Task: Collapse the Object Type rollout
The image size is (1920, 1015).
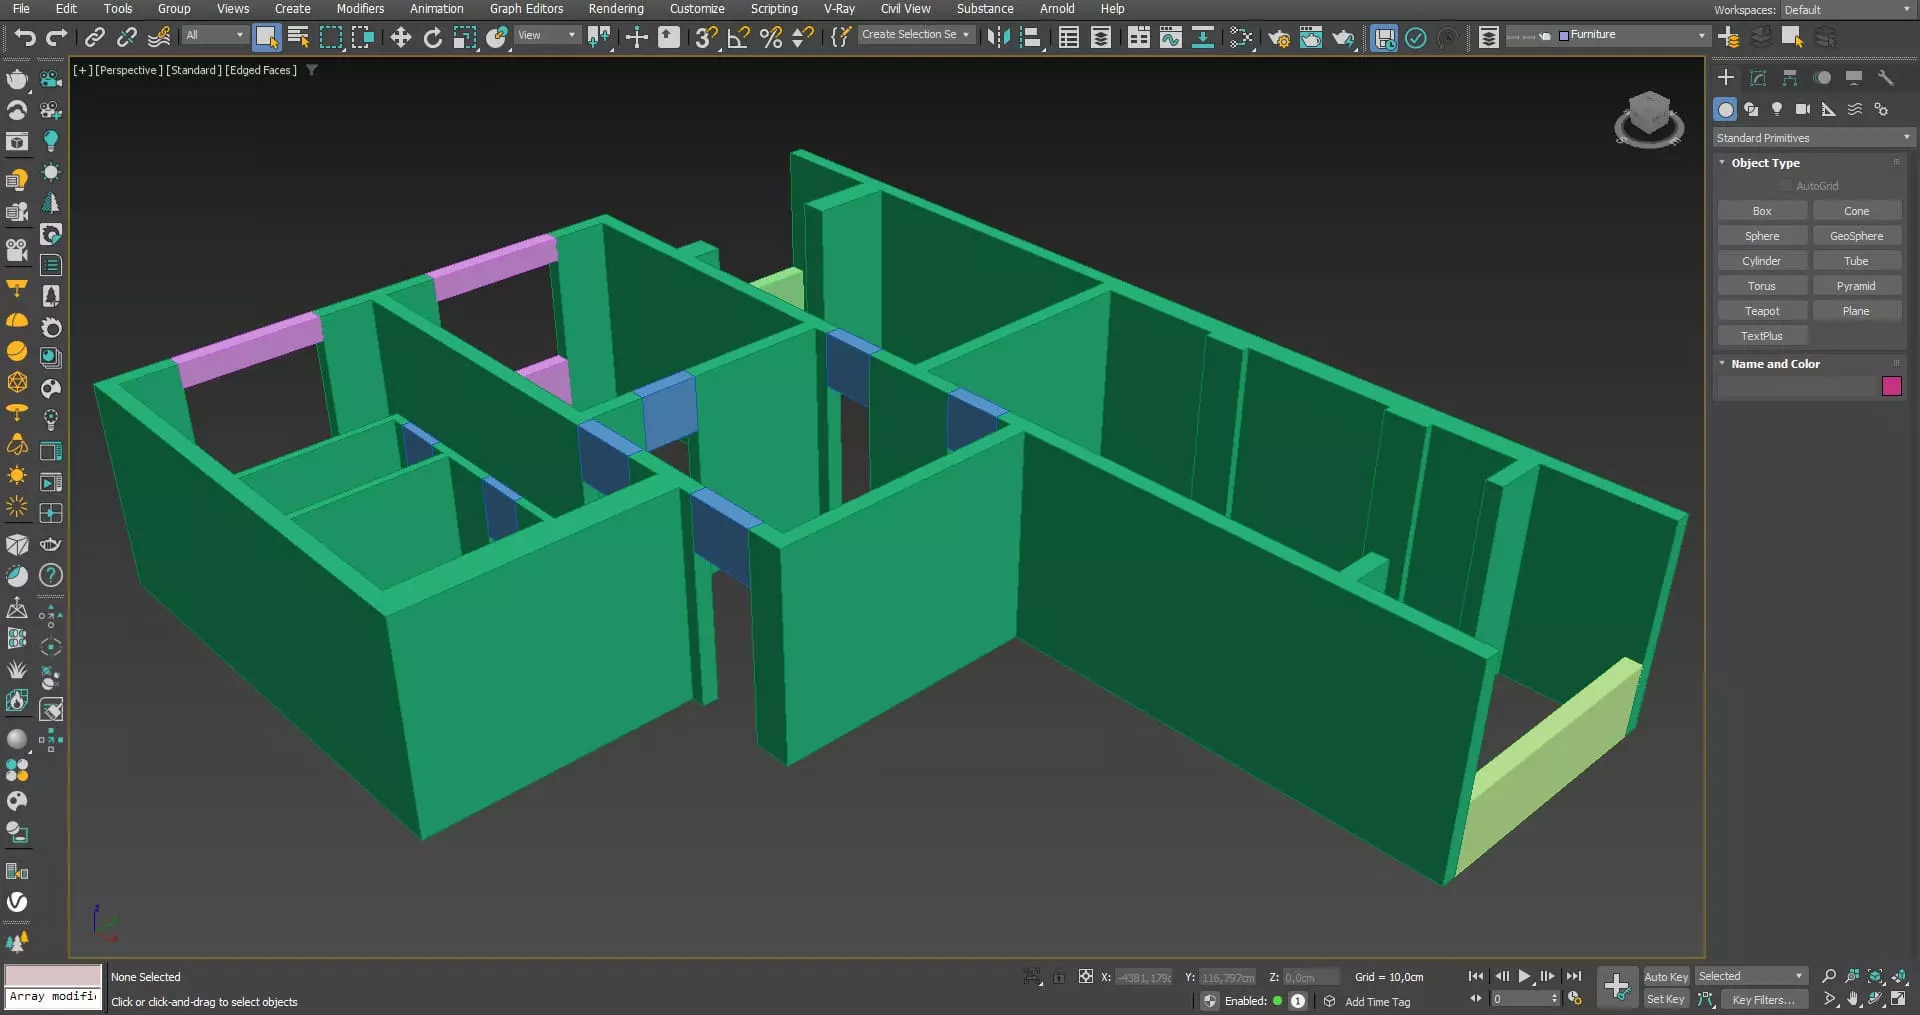Action: [x=1765, y=163]
